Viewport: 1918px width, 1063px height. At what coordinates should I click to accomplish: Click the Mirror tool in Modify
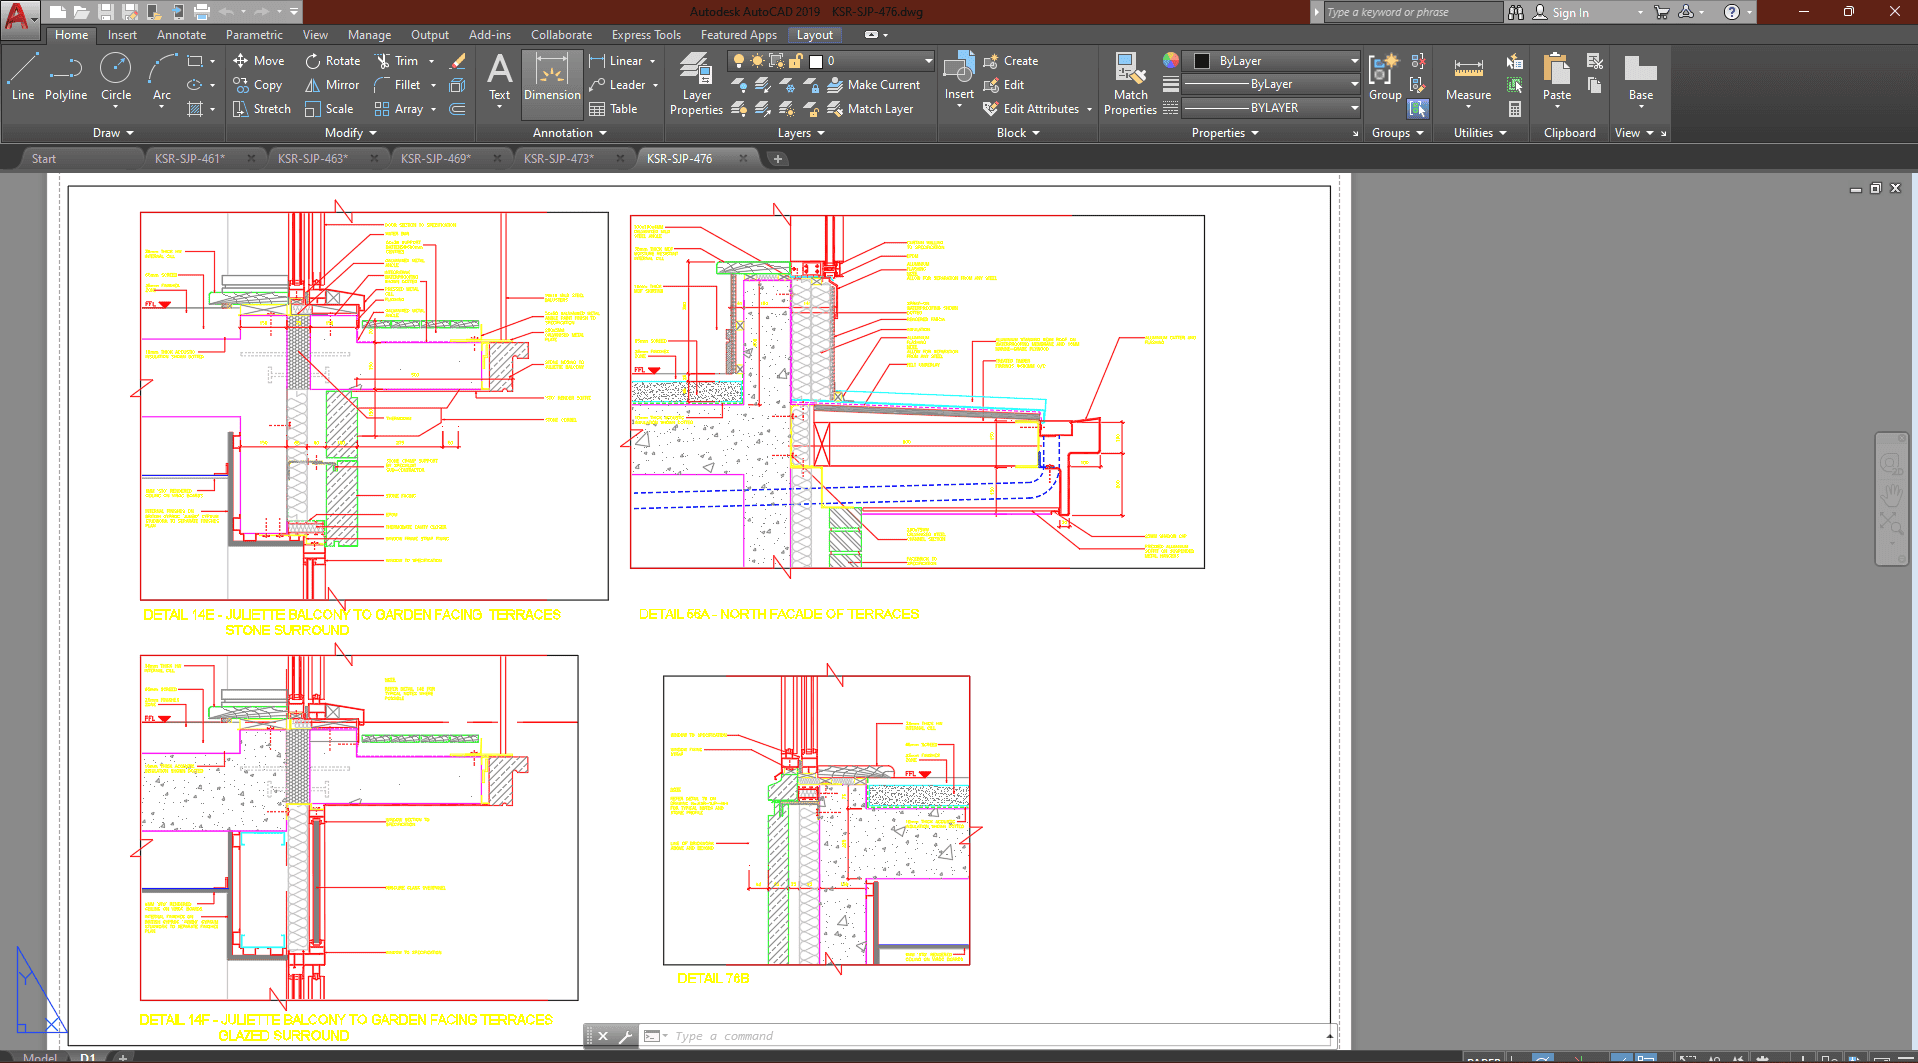332,85
